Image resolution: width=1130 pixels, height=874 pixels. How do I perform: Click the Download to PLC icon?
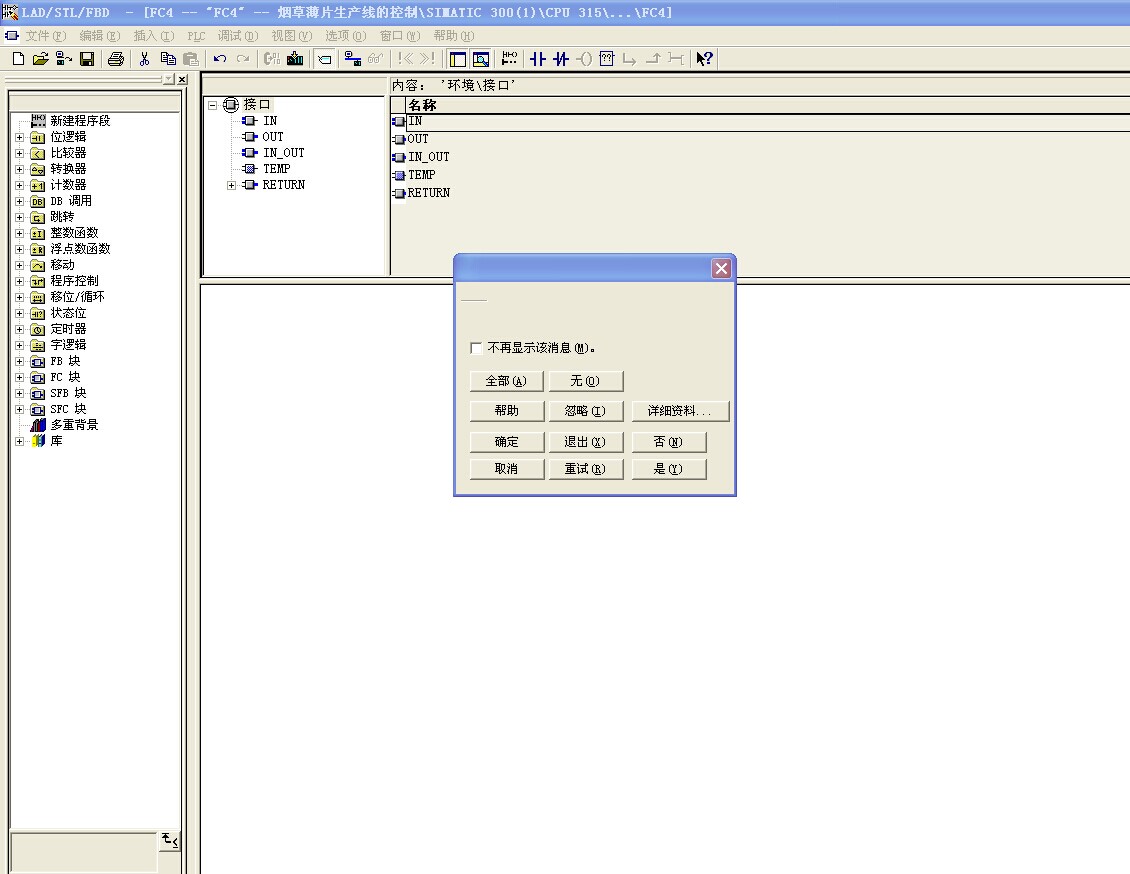[295, 59]
